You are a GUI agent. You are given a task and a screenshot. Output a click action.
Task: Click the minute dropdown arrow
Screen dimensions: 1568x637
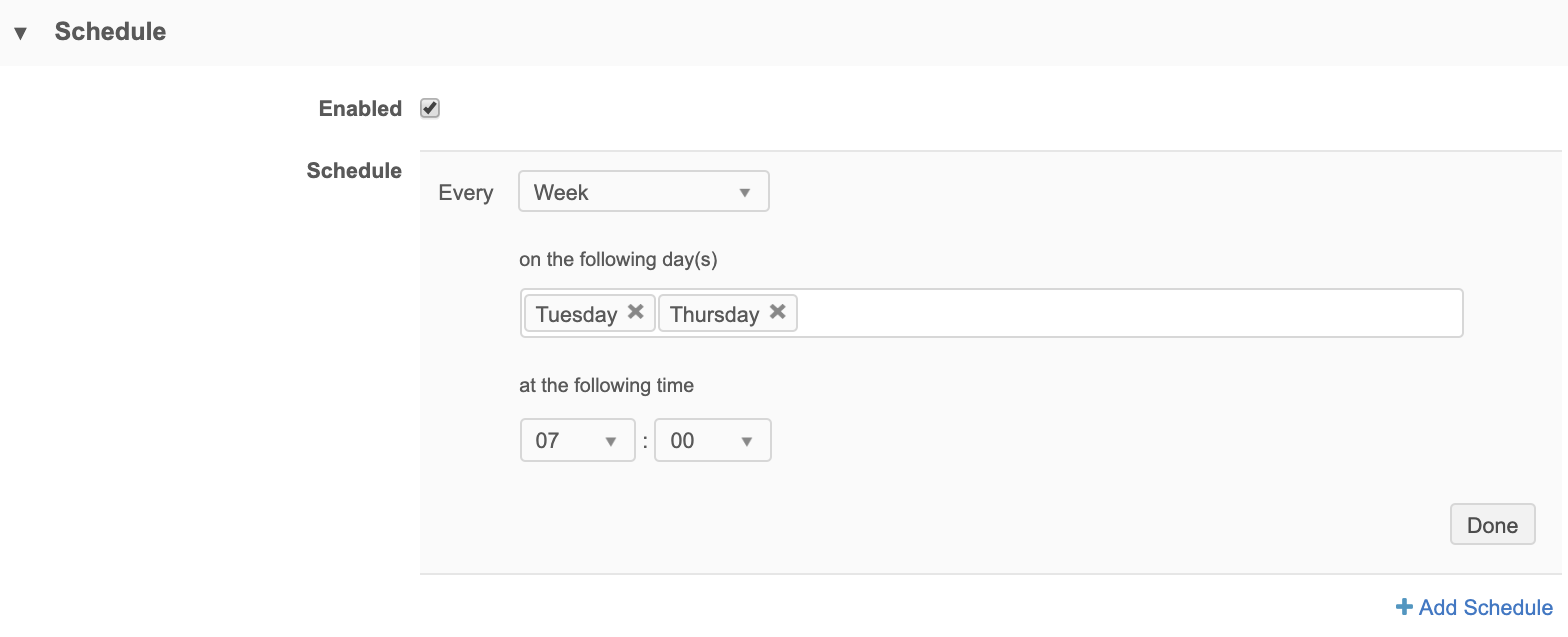pyautogui.click(x=746, y=441)
